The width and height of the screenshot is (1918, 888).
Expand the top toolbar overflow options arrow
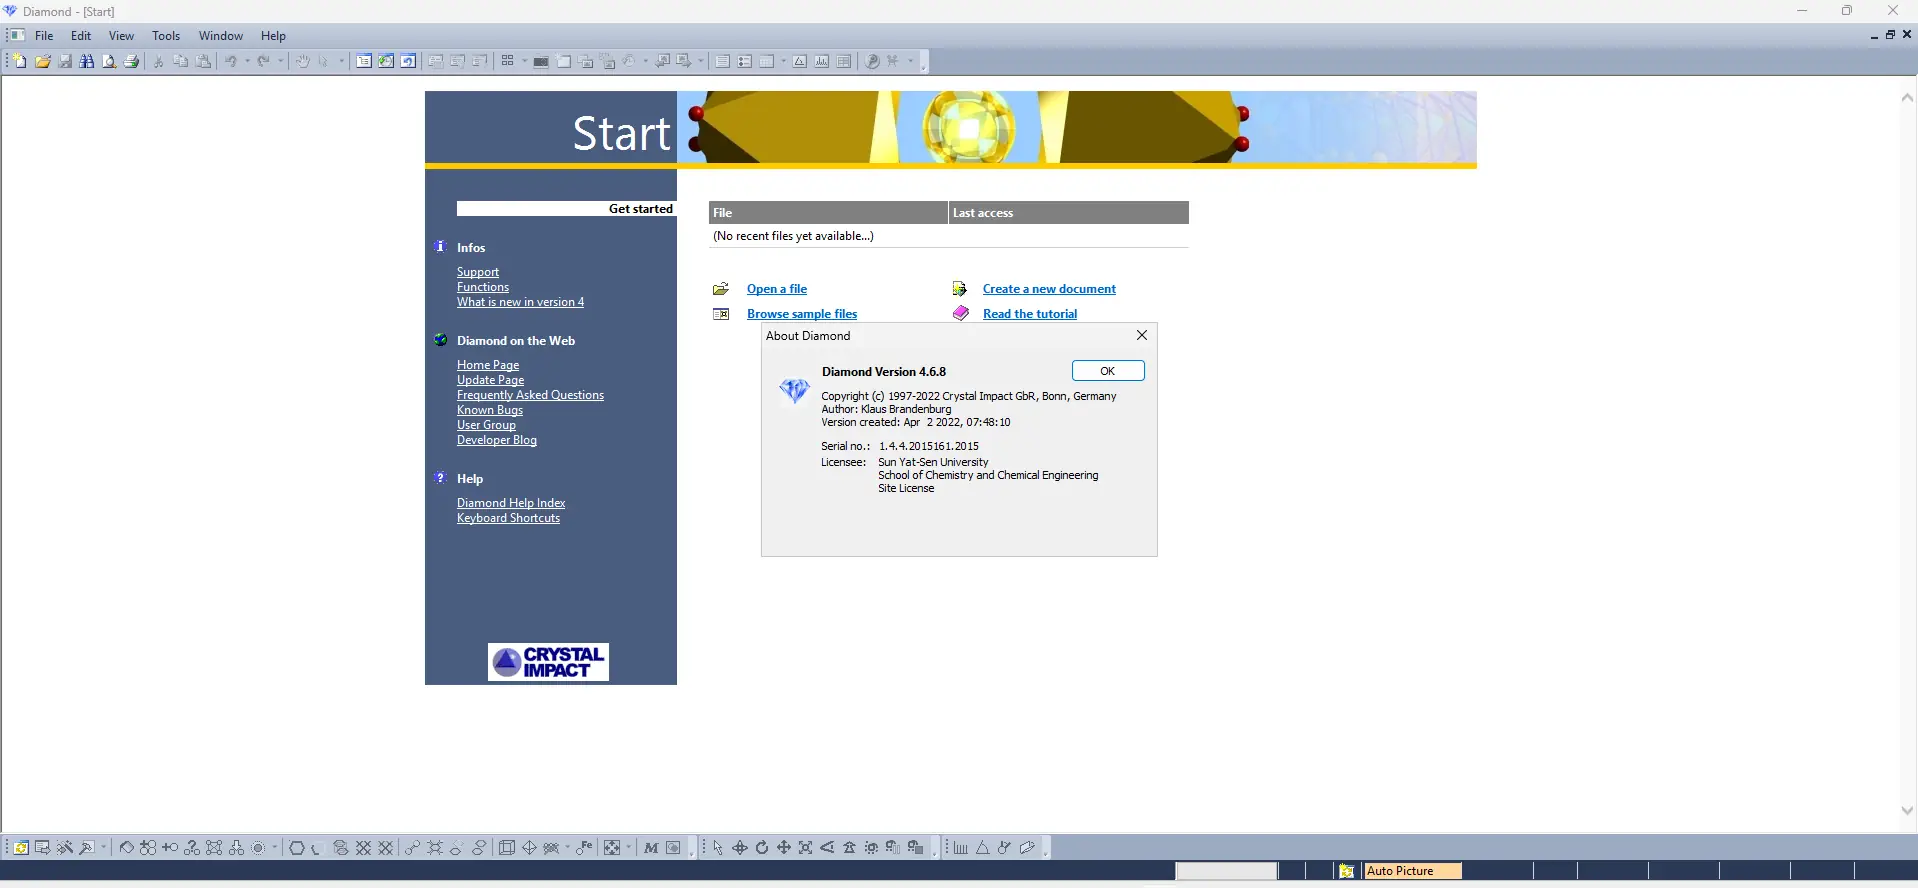(x=923, y=63)
